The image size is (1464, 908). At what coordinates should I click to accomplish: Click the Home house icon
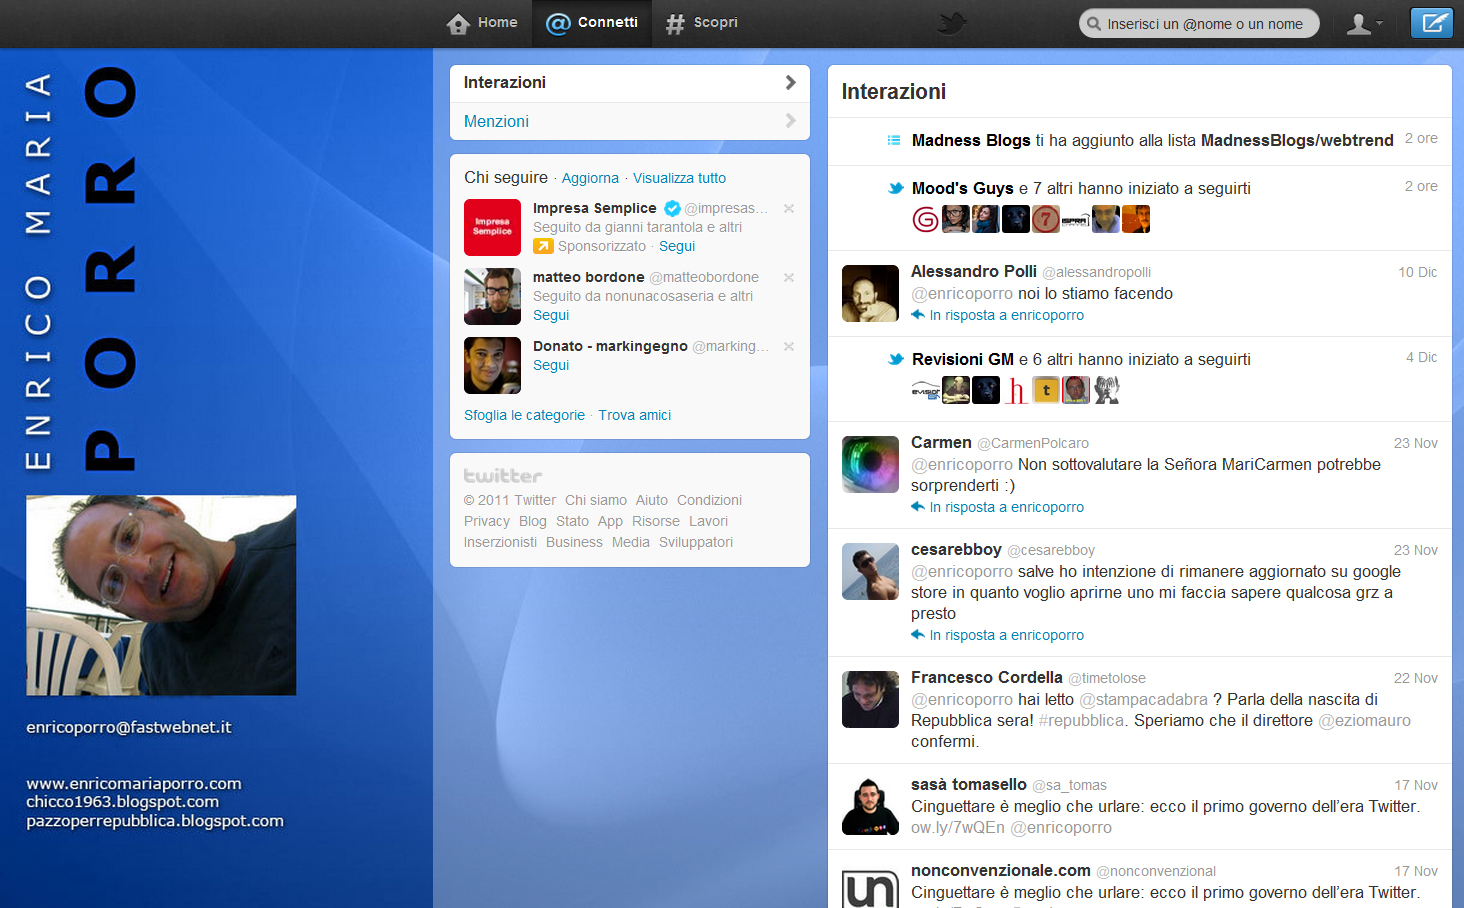coord(458,23)
